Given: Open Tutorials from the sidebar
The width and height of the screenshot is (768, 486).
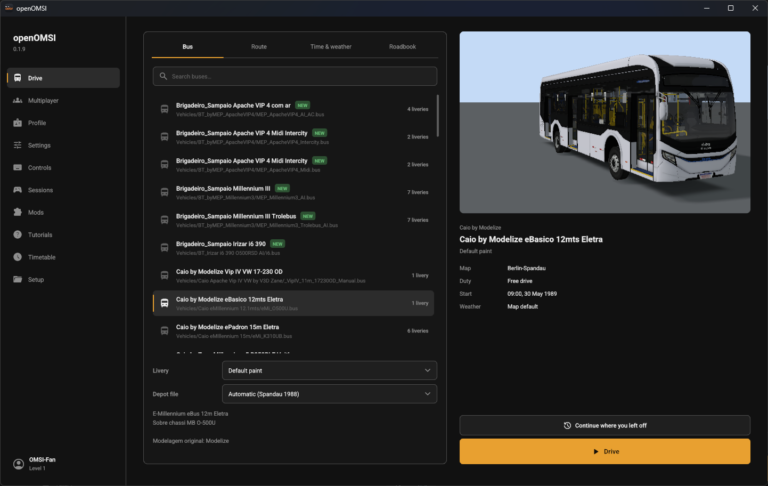Looking at the screenshot, I should coord(63,235).
